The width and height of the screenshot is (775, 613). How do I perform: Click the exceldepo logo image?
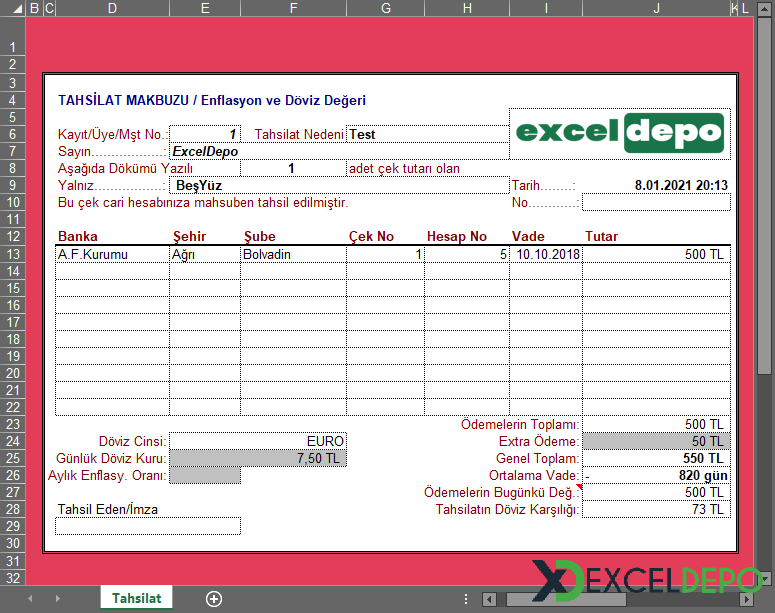coord(620,133)
